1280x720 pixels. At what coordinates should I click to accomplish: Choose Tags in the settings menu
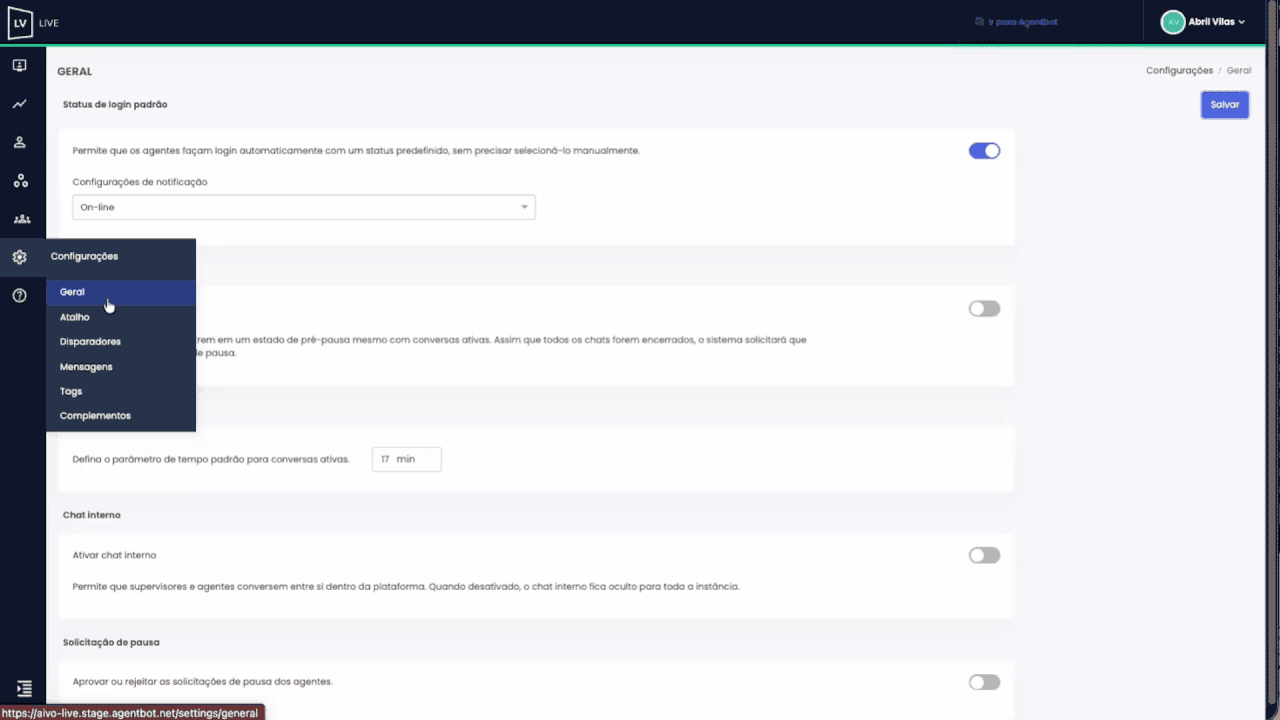pos(121,391)
